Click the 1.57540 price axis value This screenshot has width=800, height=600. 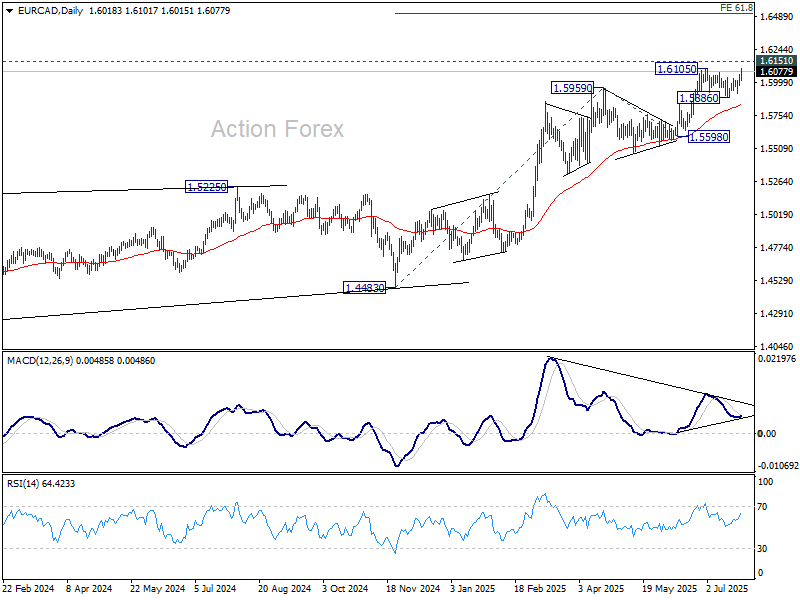click(777, 116)
